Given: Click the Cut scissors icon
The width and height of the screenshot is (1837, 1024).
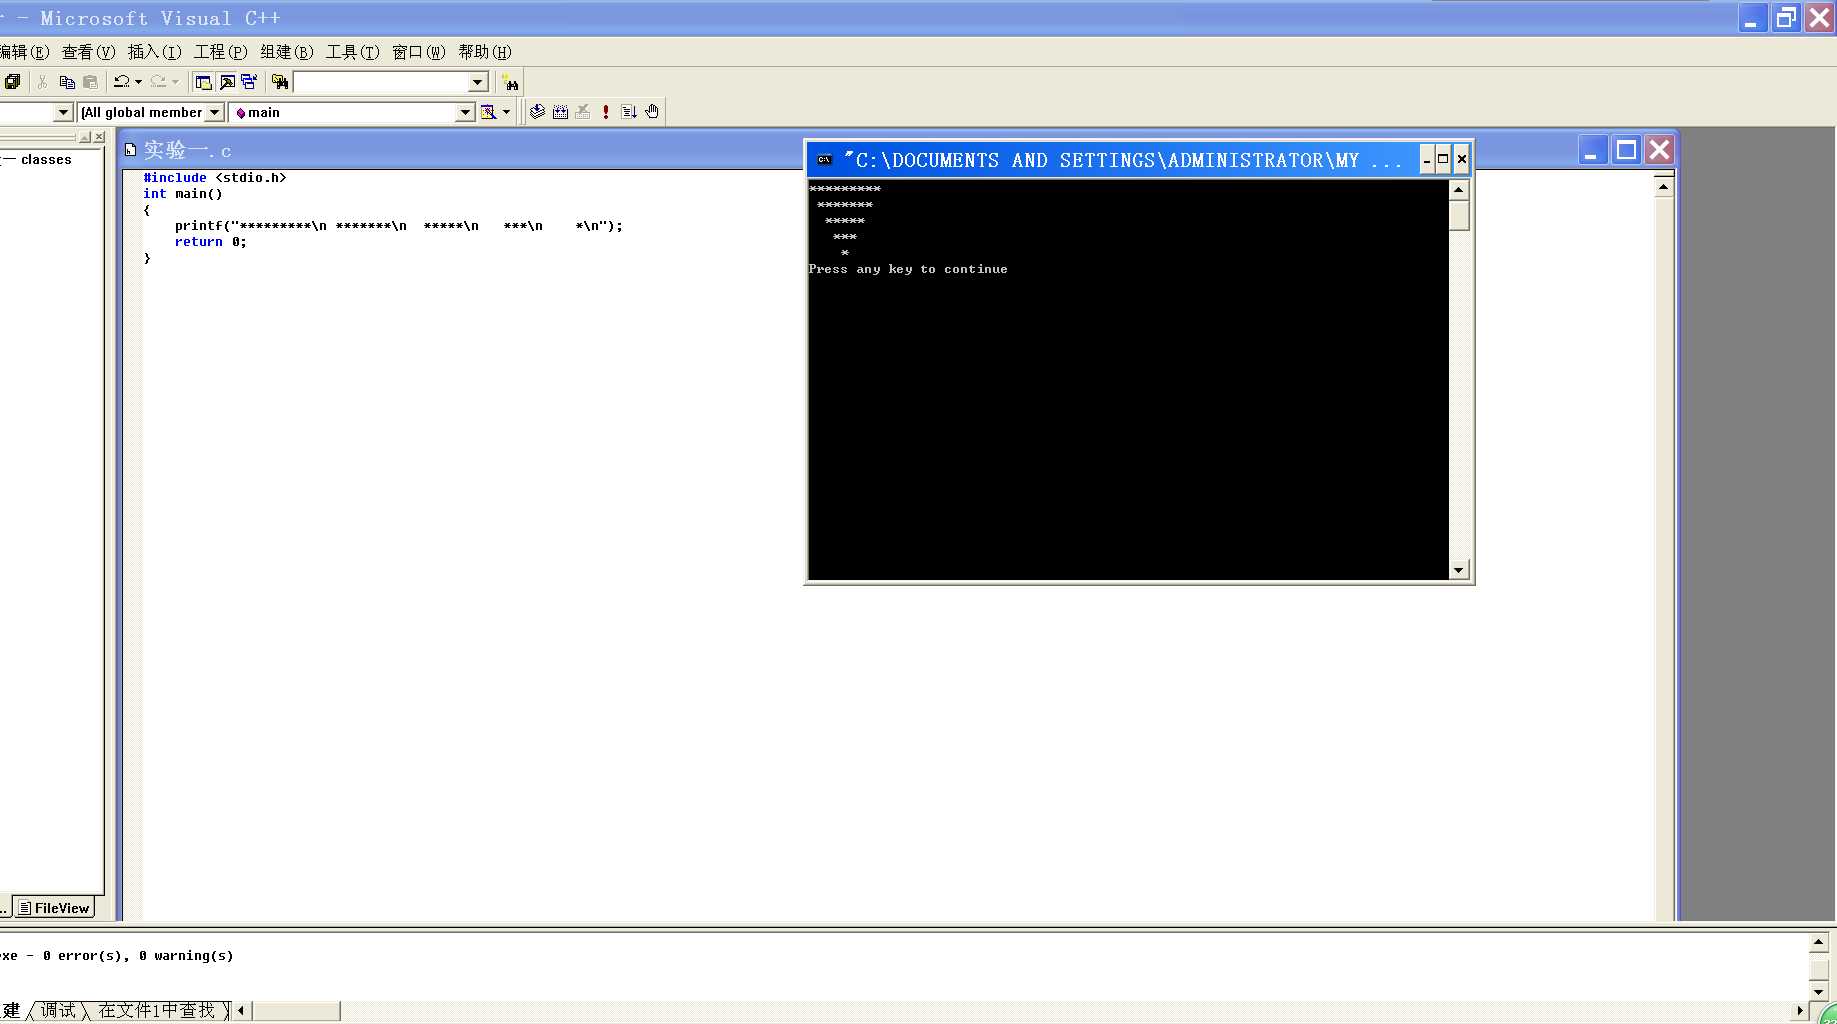Looking at the screenshot, I should click(x=42, y=82).
